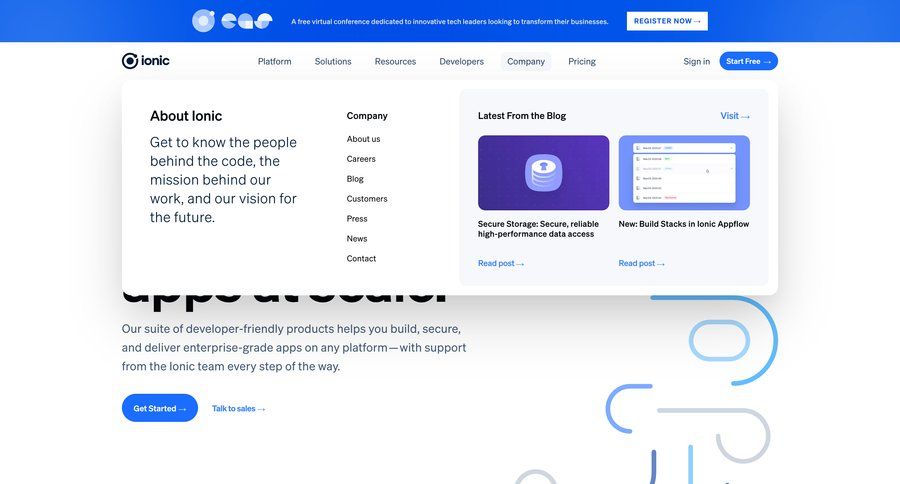
Task: Click Secure Storage post title
Action: point(538,229)
